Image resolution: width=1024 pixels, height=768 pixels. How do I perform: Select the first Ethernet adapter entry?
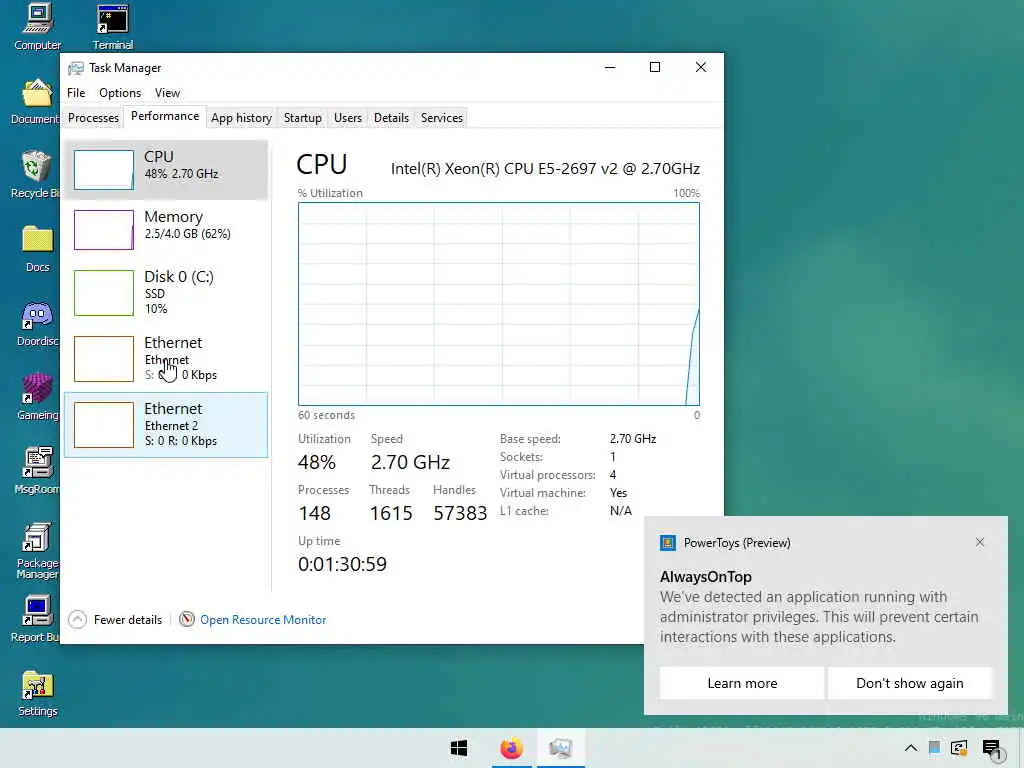pos(166,359)
